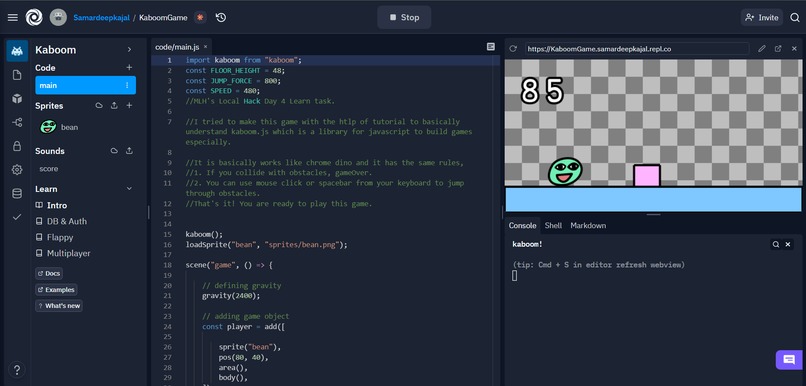The height and width of the screenshot is (386, 806).
Task: Open Version control icon in sidebar
Action: (x=17, y=122)
